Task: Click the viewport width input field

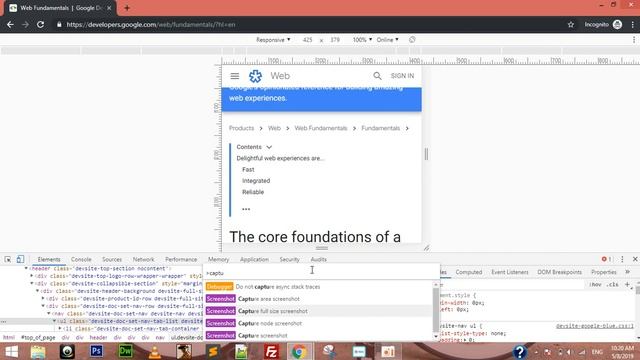Action: [x=307, y=40]
